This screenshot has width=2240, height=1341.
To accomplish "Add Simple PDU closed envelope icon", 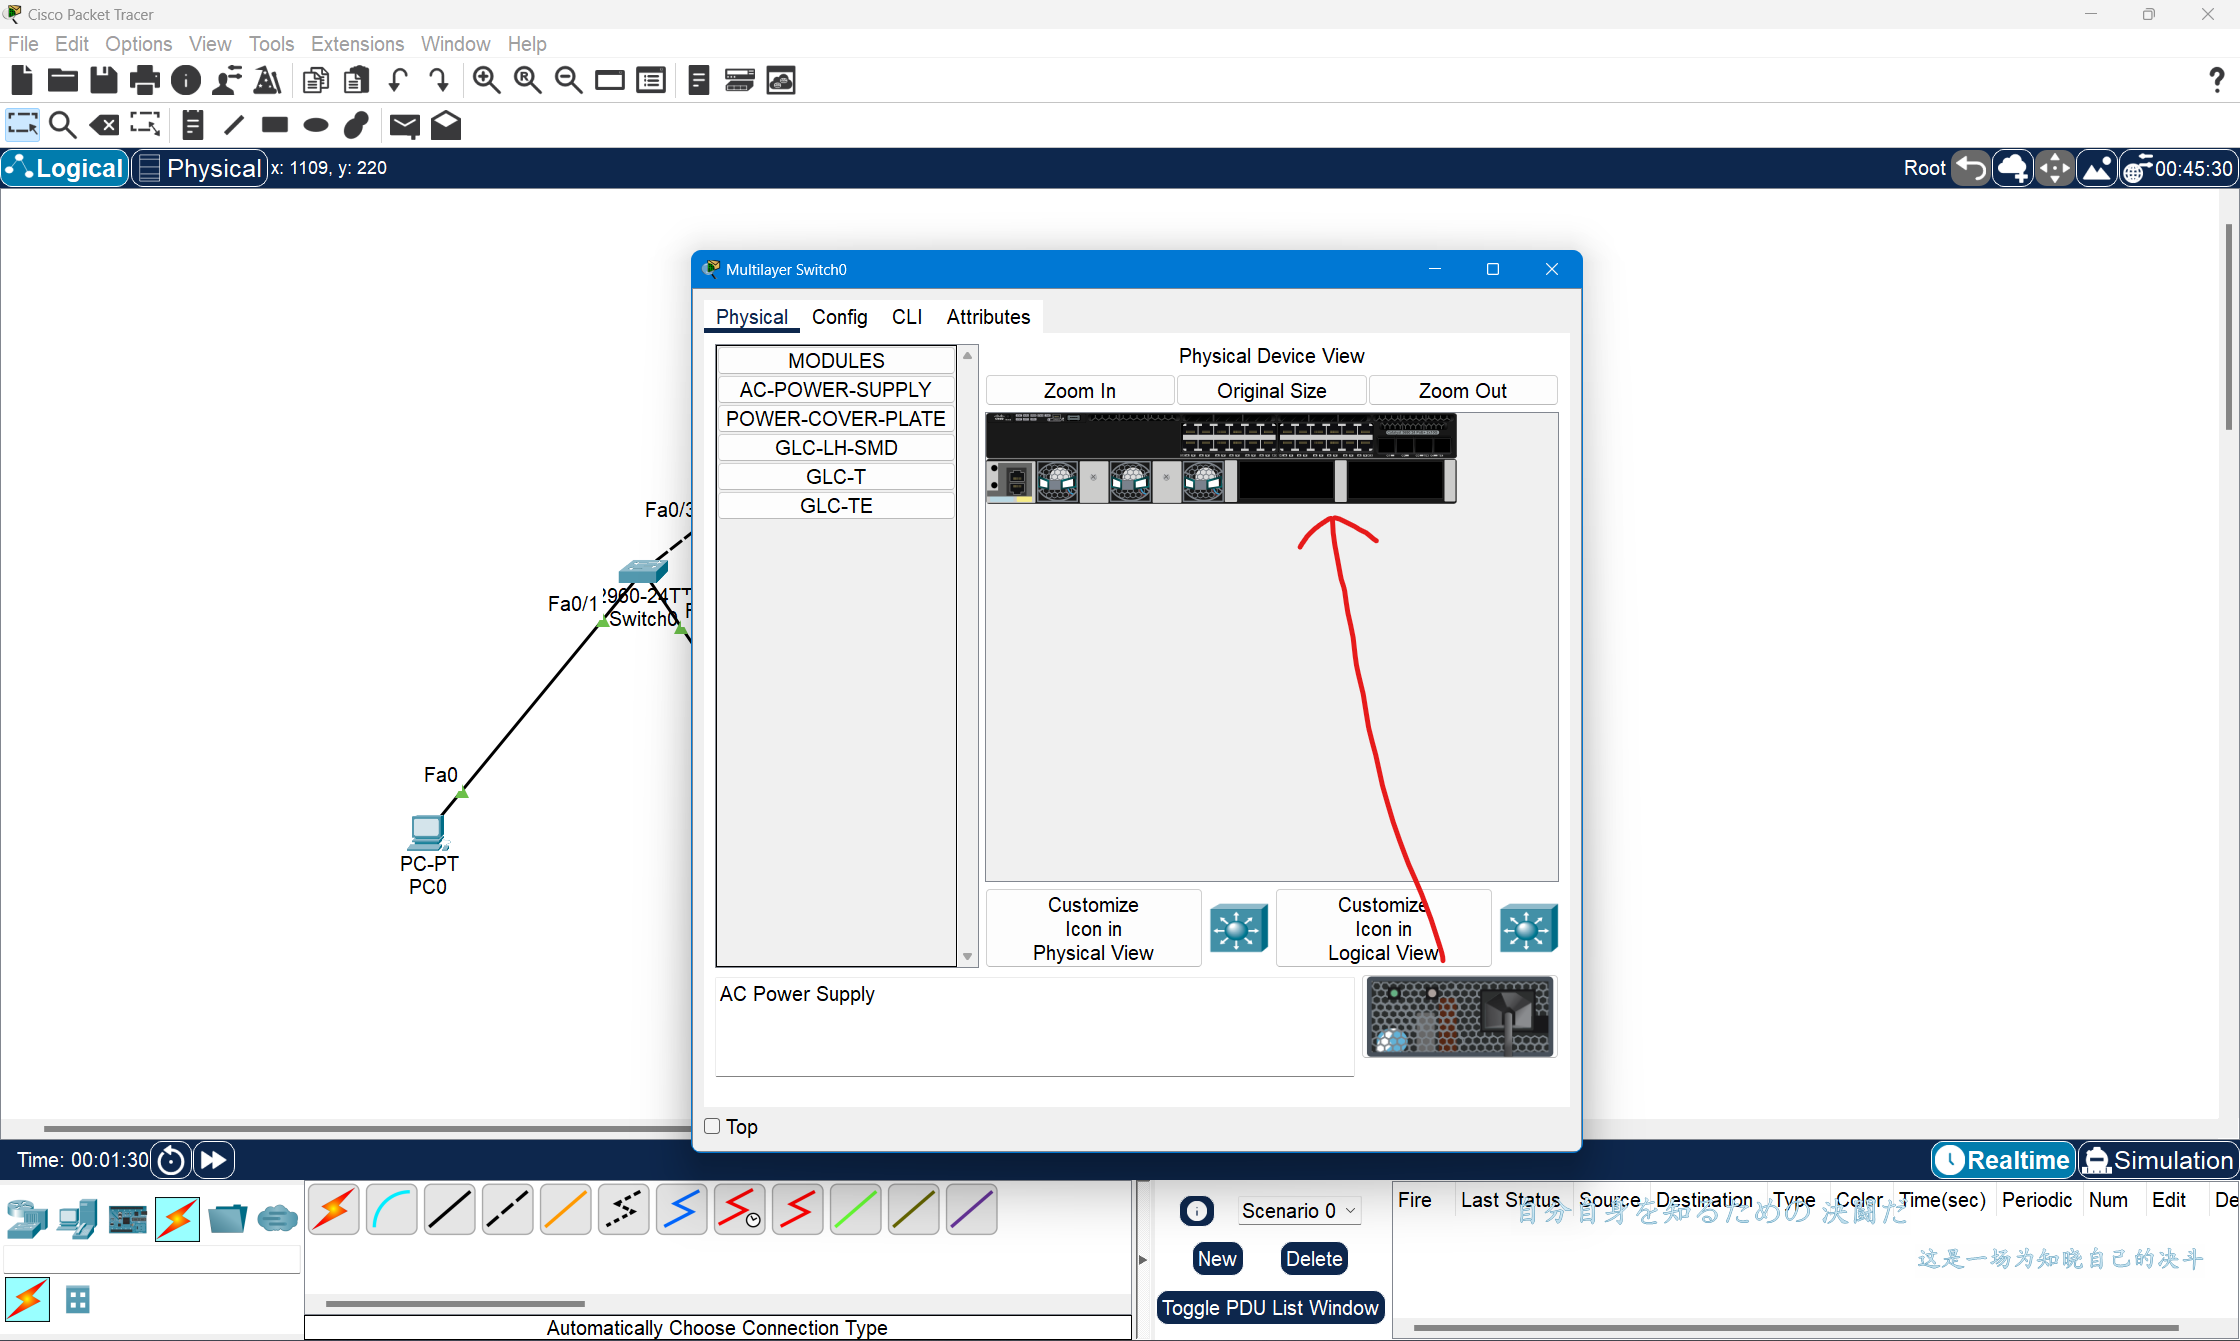I will (x=405, y=125).
